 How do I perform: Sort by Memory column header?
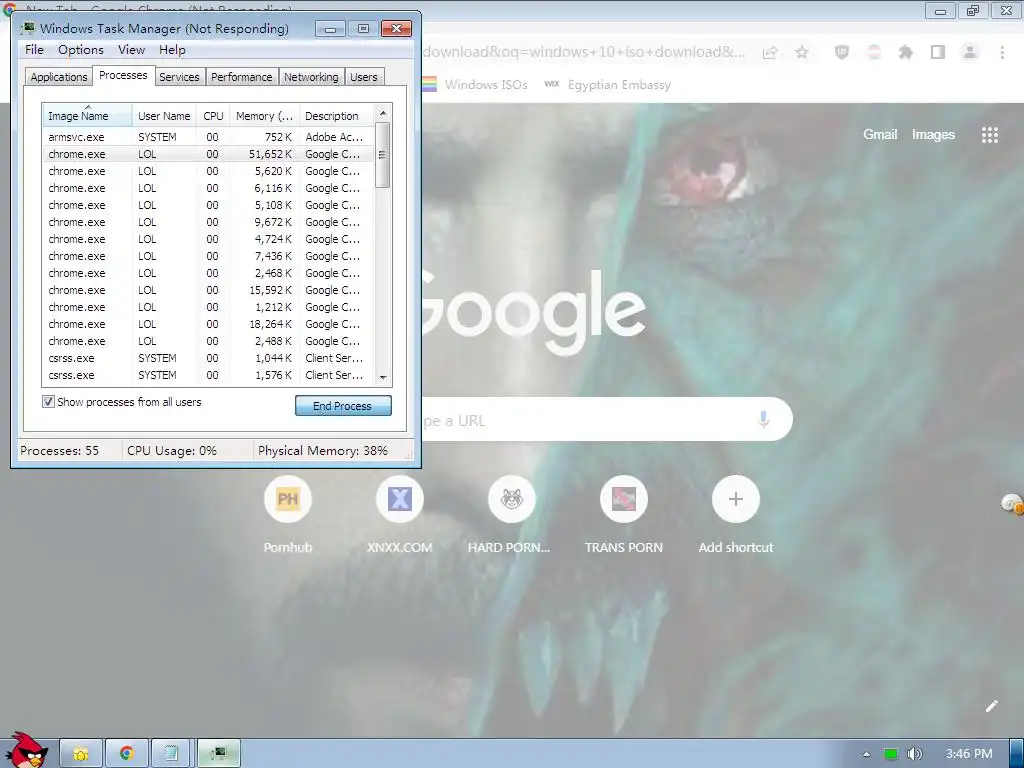(264, 116)
